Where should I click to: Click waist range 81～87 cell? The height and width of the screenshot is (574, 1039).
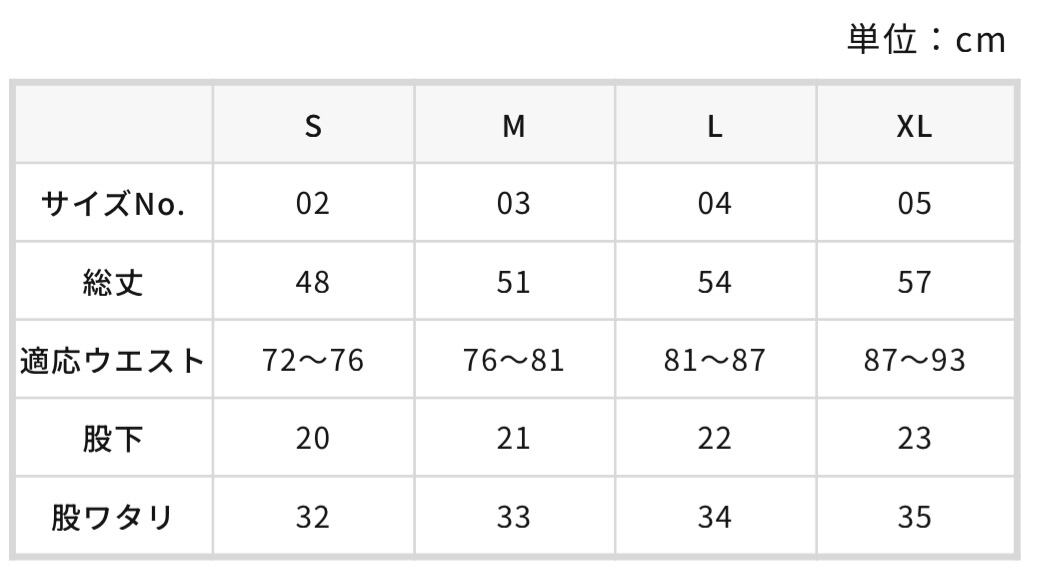(714, 361)
